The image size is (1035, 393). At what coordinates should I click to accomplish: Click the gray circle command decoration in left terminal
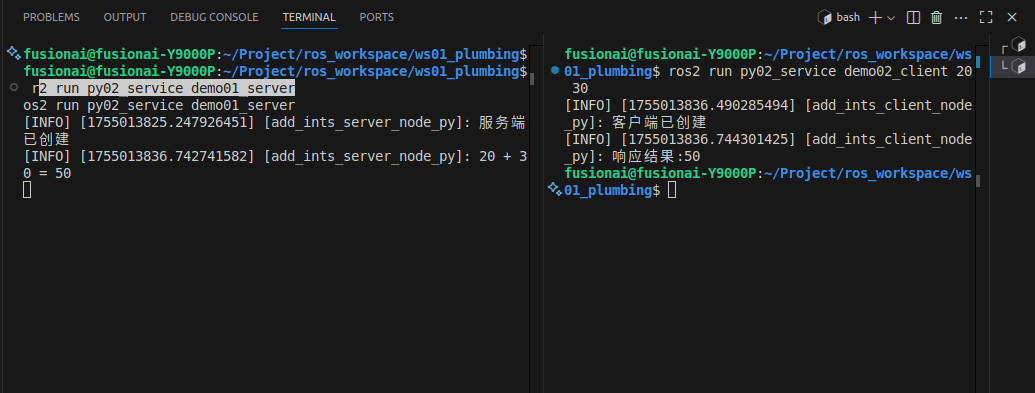coord(14,87)
